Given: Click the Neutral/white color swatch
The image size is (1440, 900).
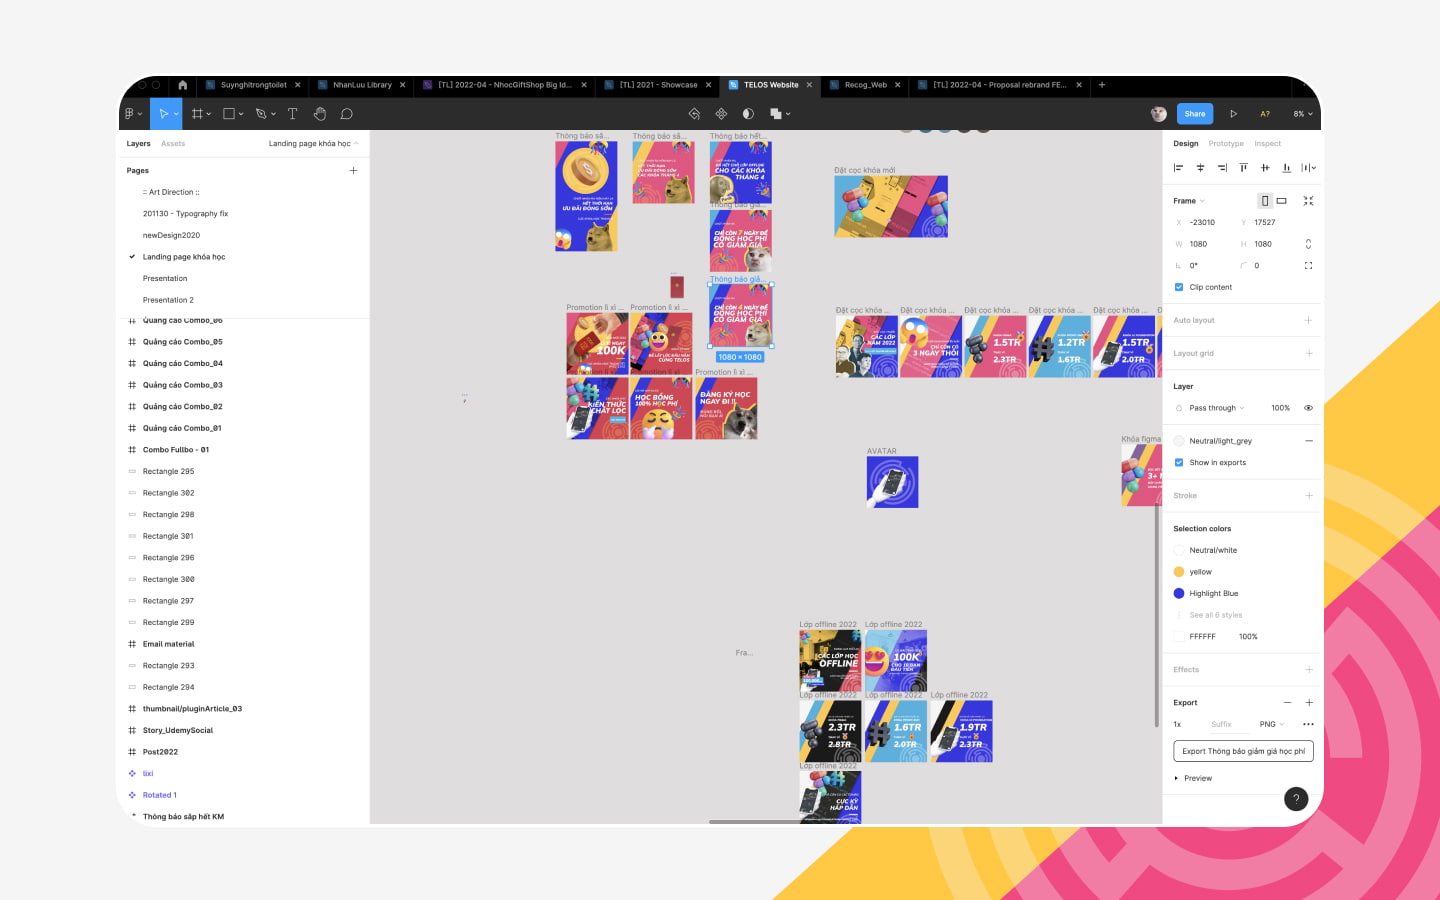Looking at the screenshot, I should (1179, 550).
